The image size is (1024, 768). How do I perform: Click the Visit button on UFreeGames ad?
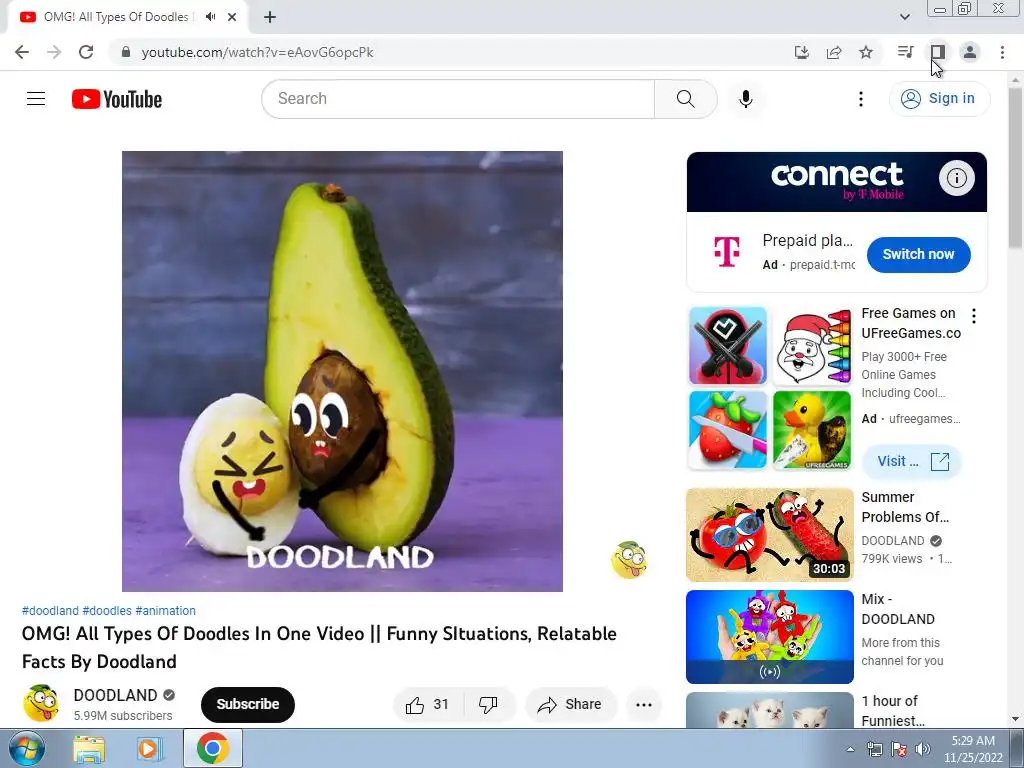click(912, 462)
